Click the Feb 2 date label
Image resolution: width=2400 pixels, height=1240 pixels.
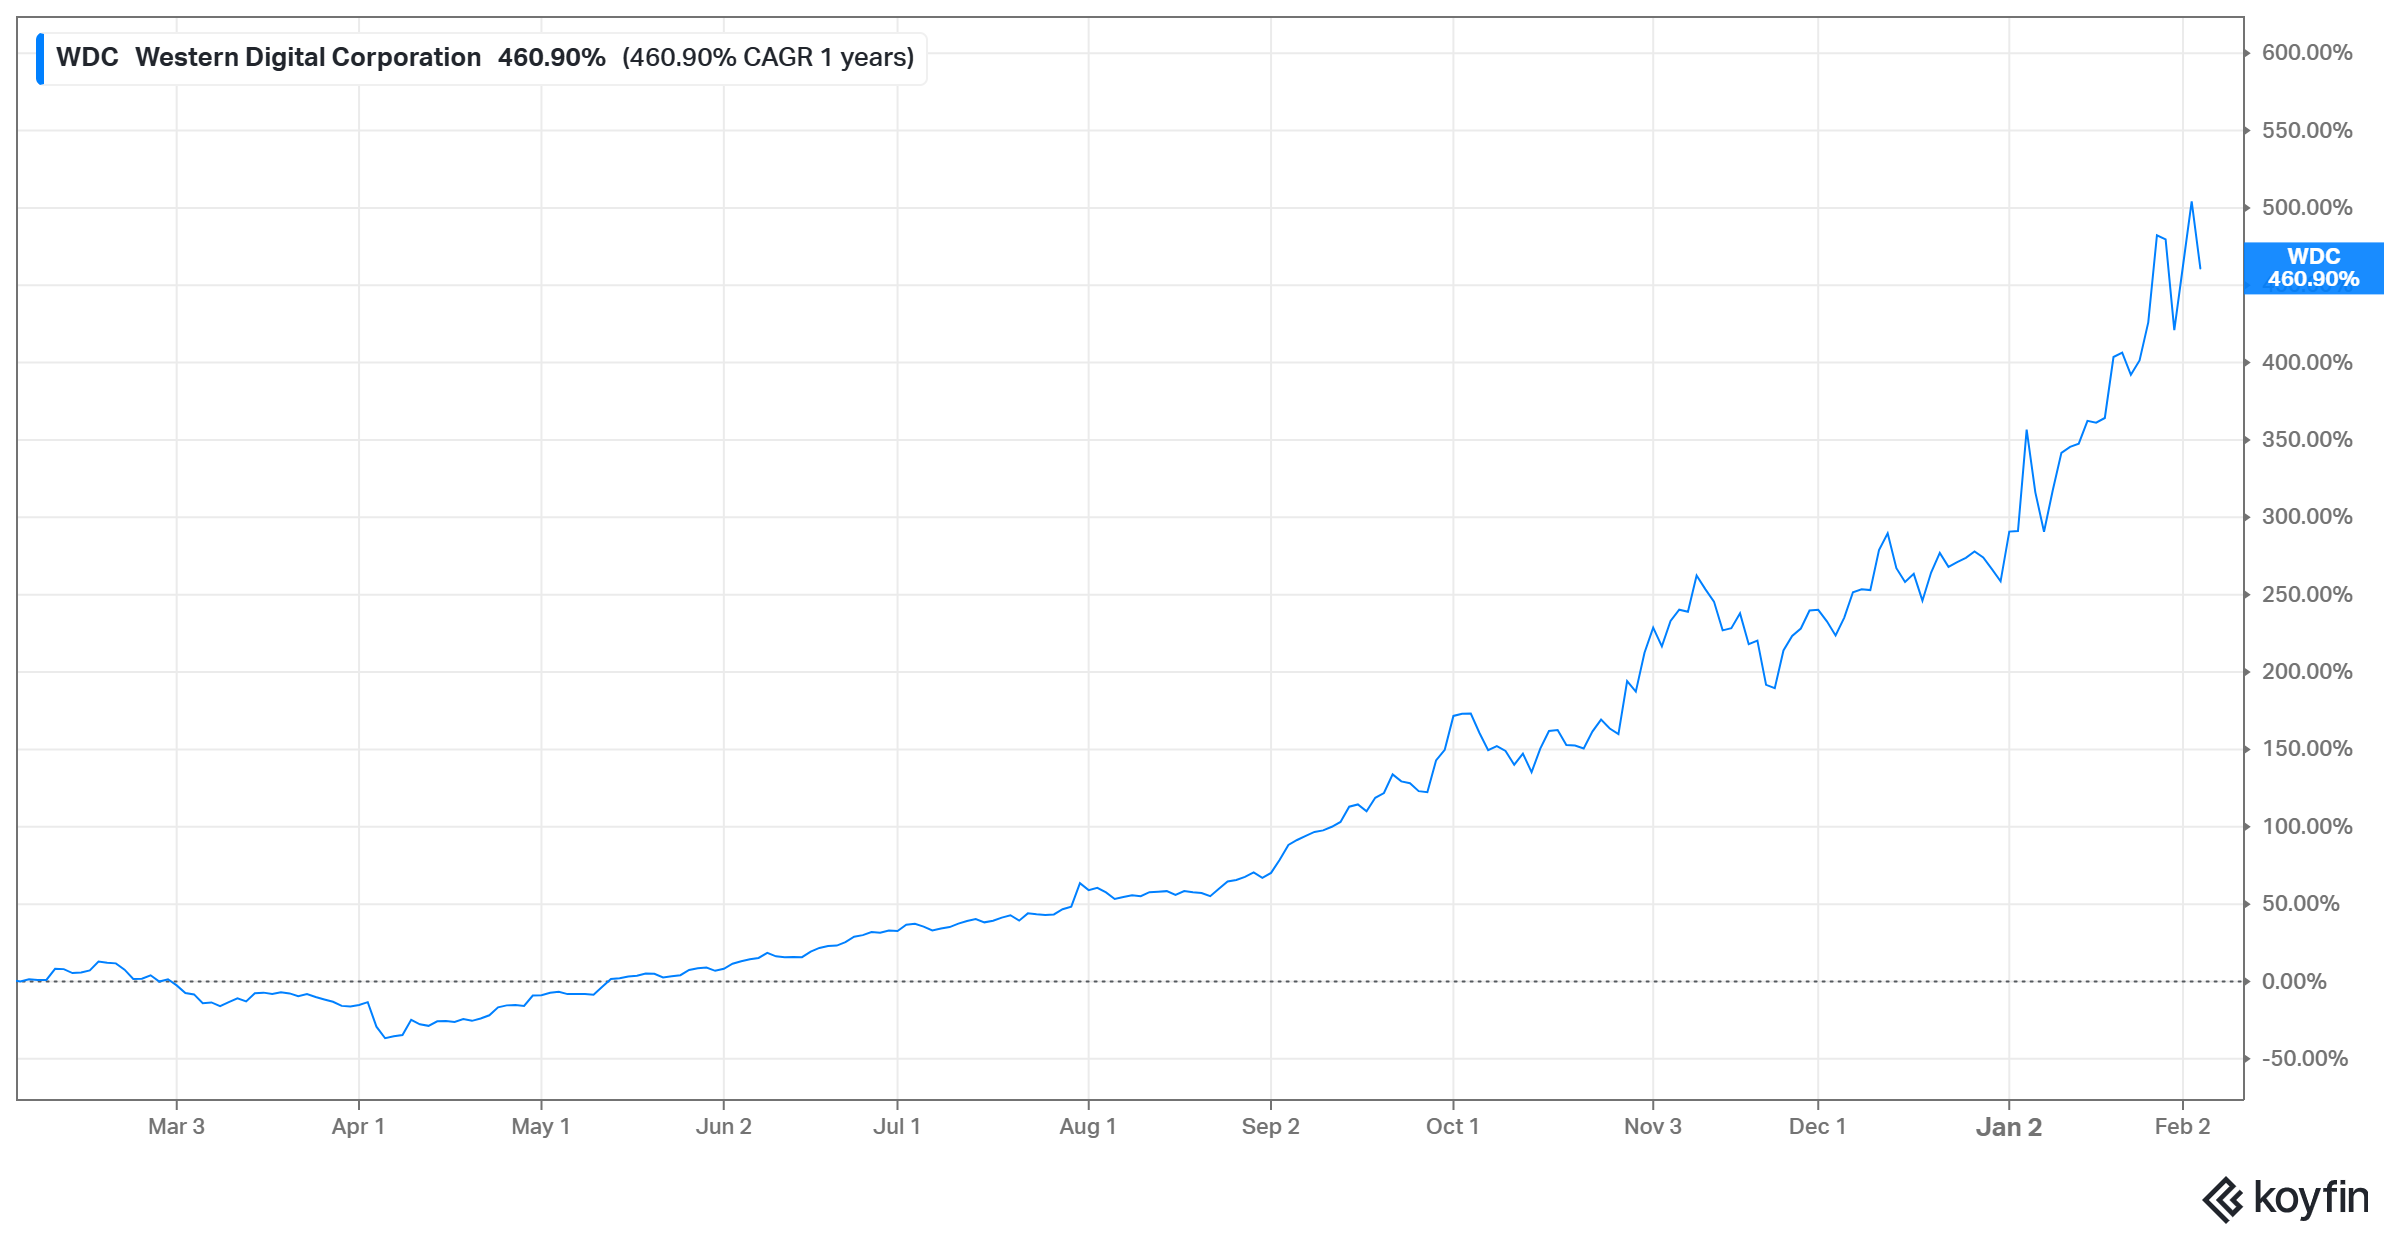(2182, 1127)
